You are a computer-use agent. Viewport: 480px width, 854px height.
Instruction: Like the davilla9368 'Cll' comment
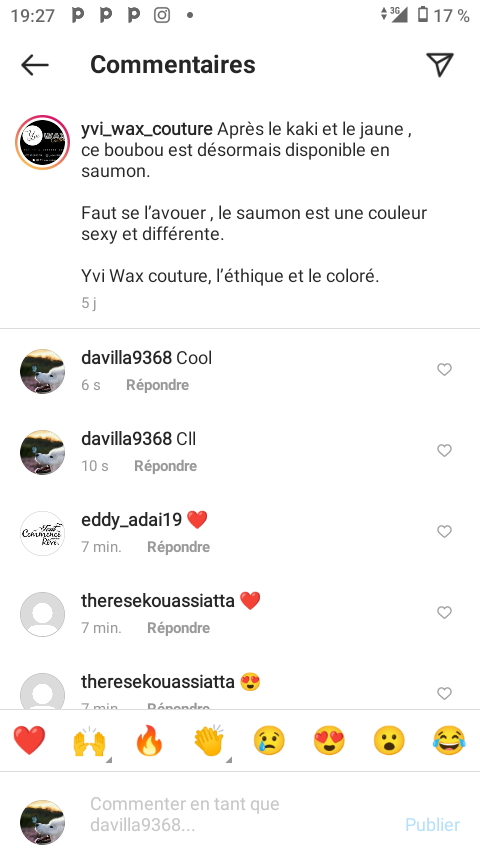[x=445, y=450]
